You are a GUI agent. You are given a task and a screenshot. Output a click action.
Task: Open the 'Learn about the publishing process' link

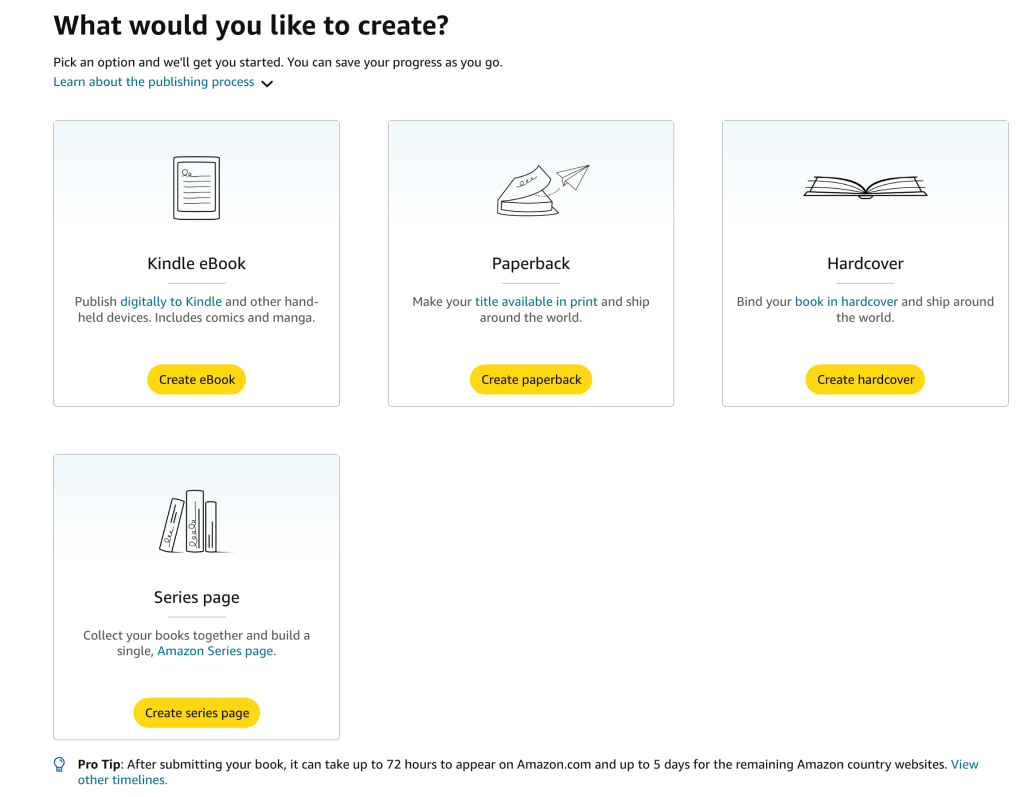tap(154, 82)
